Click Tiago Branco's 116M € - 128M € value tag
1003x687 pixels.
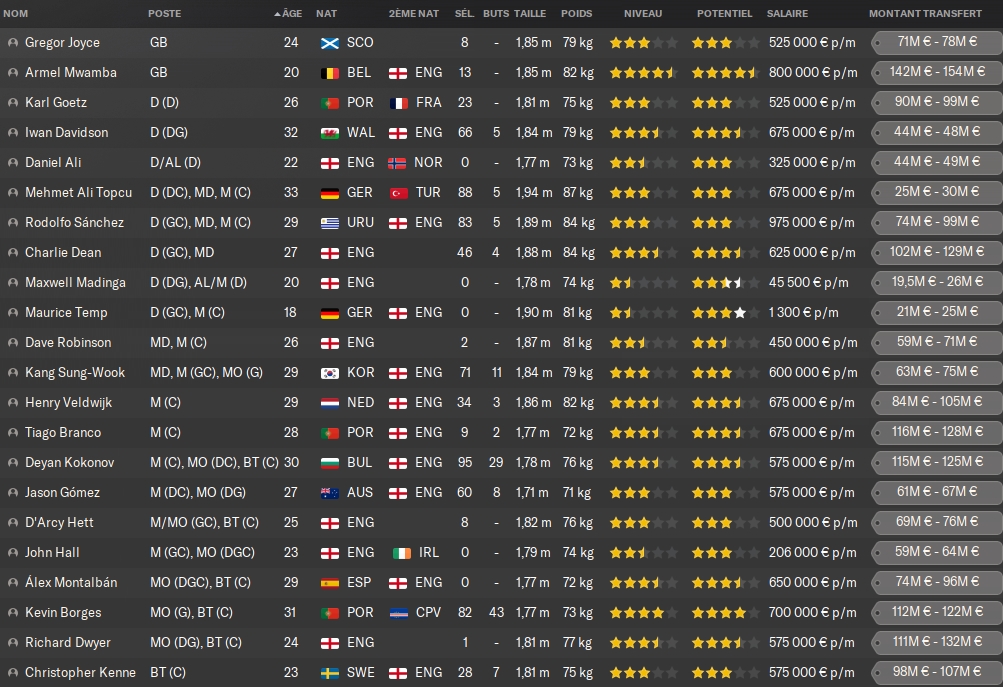[x=935, y=433]
